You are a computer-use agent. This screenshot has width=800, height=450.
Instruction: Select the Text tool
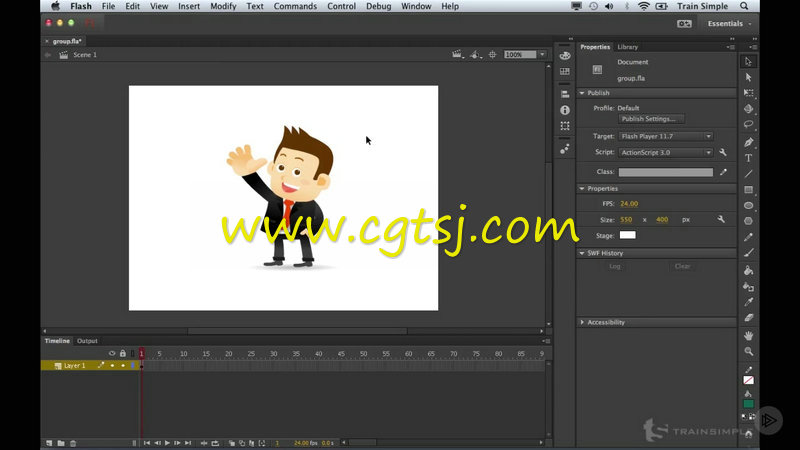(748, 158)
